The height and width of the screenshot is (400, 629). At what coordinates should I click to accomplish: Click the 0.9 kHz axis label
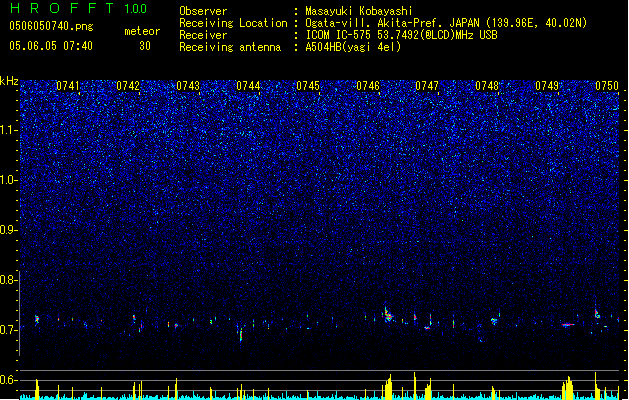(x=8, y=230)
